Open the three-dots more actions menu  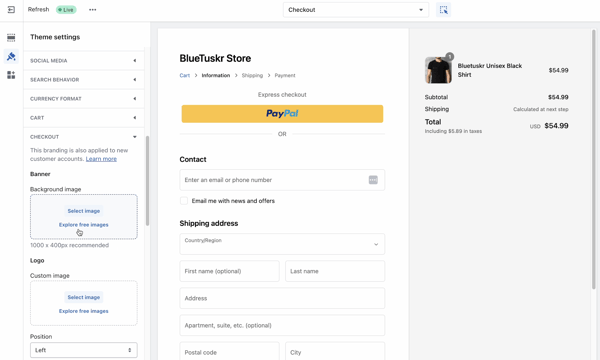tap(93, 10)
